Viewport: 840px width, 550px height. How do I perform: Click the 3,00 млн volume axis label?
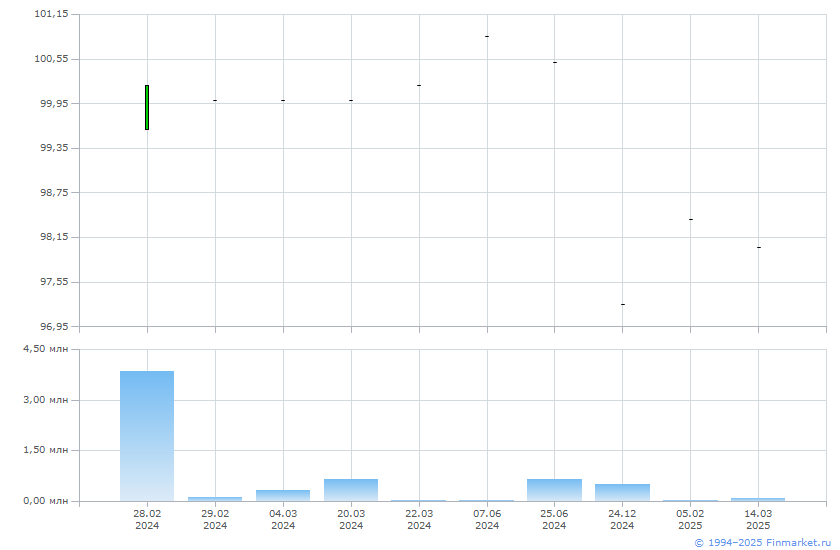click(46, 400)
